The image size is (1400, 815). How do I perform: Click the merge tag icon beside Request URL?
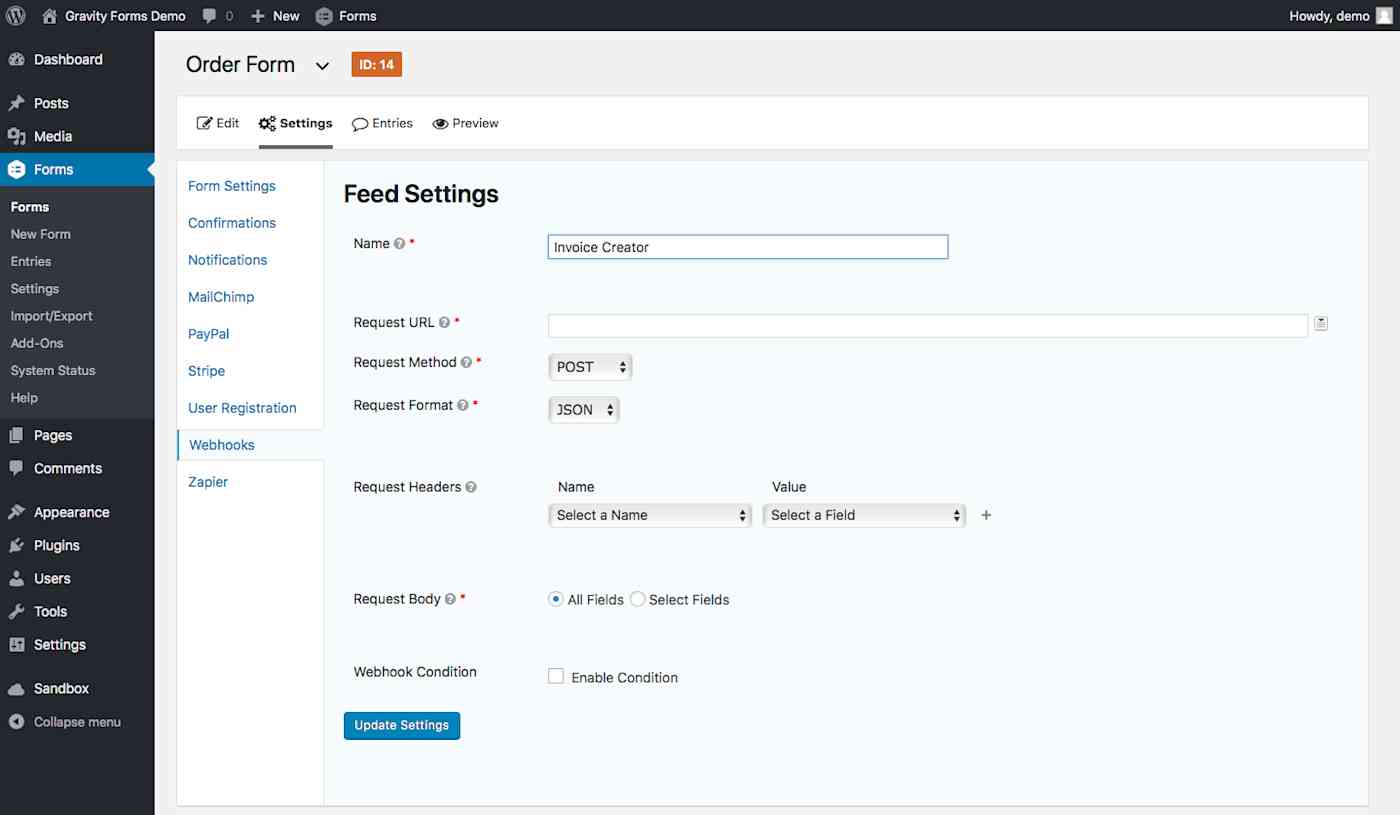(1321, 323)
